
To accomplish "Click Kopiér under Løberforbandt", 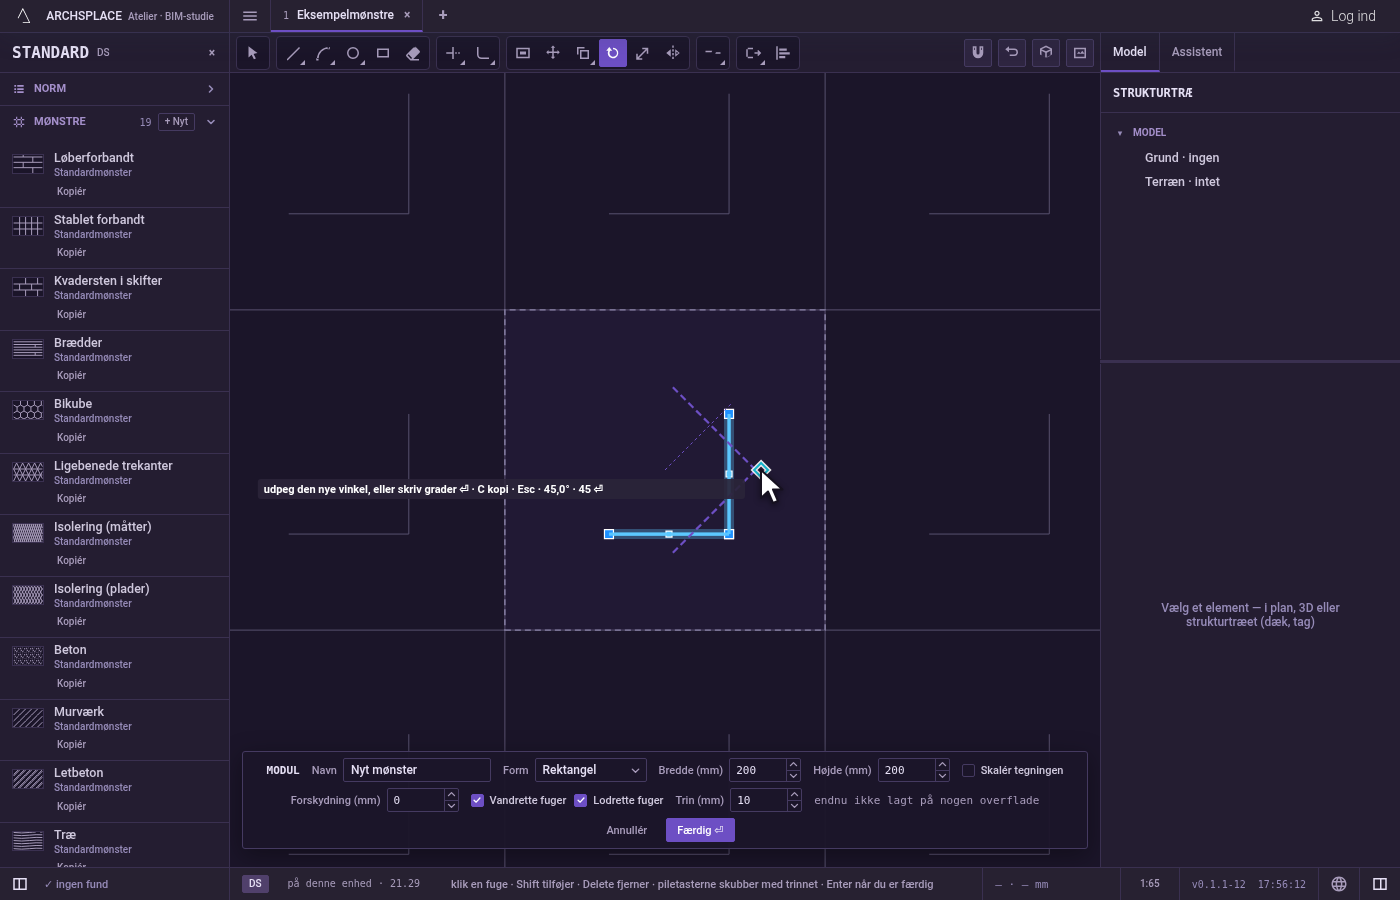I will pyautogui.click(x=72, y=191).
